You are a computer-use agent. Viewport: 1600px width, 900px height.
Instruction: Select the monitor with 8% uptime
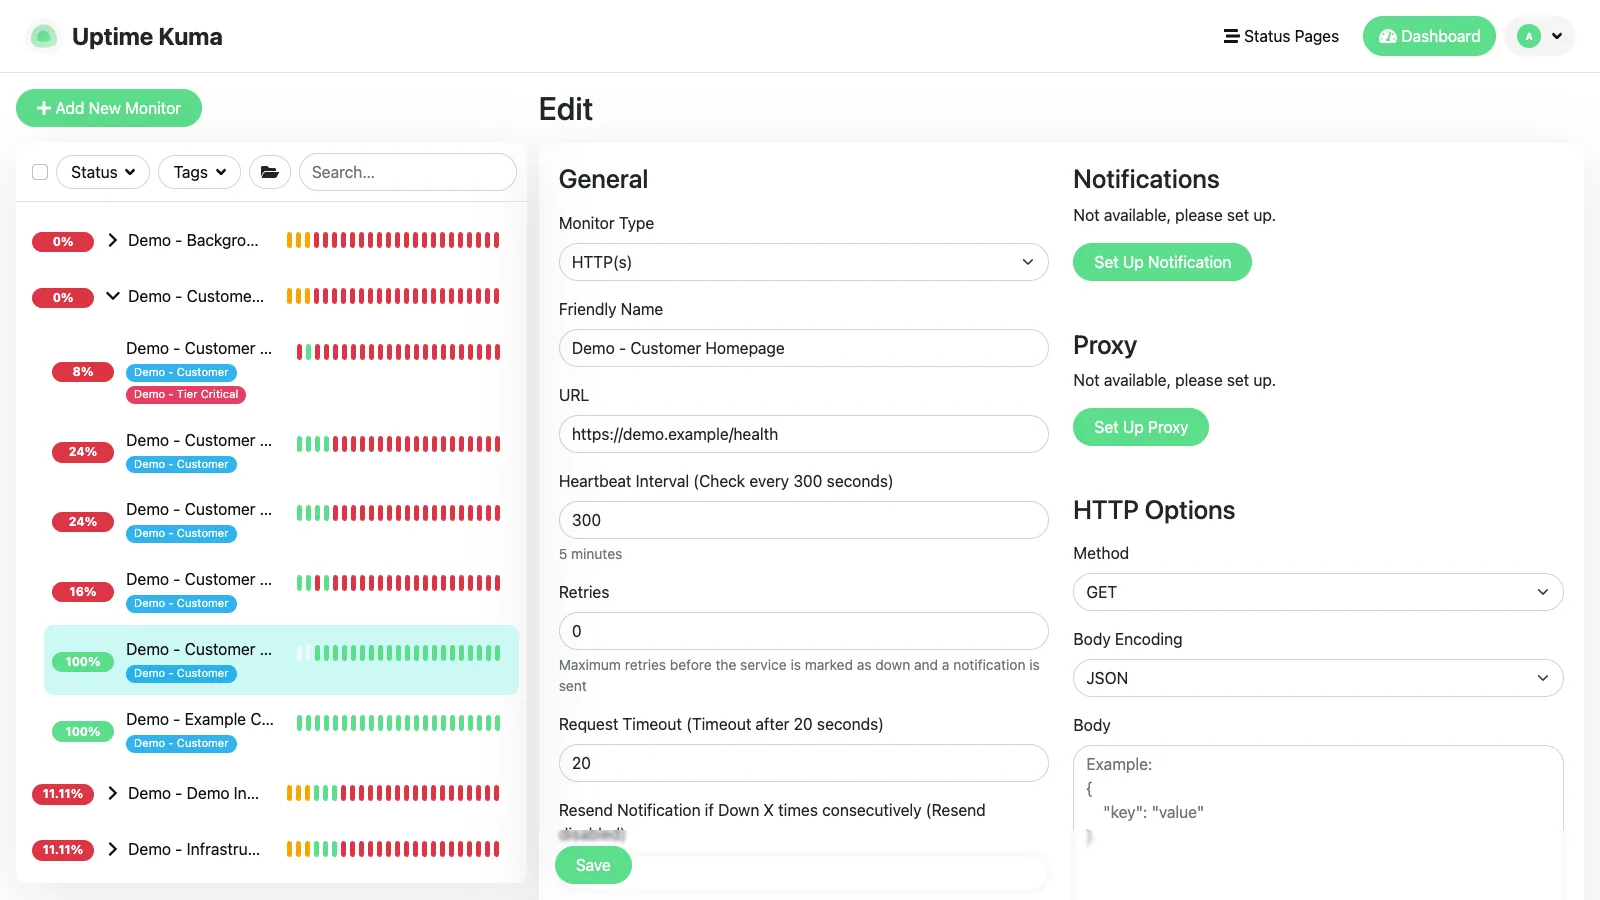(281, 371)
